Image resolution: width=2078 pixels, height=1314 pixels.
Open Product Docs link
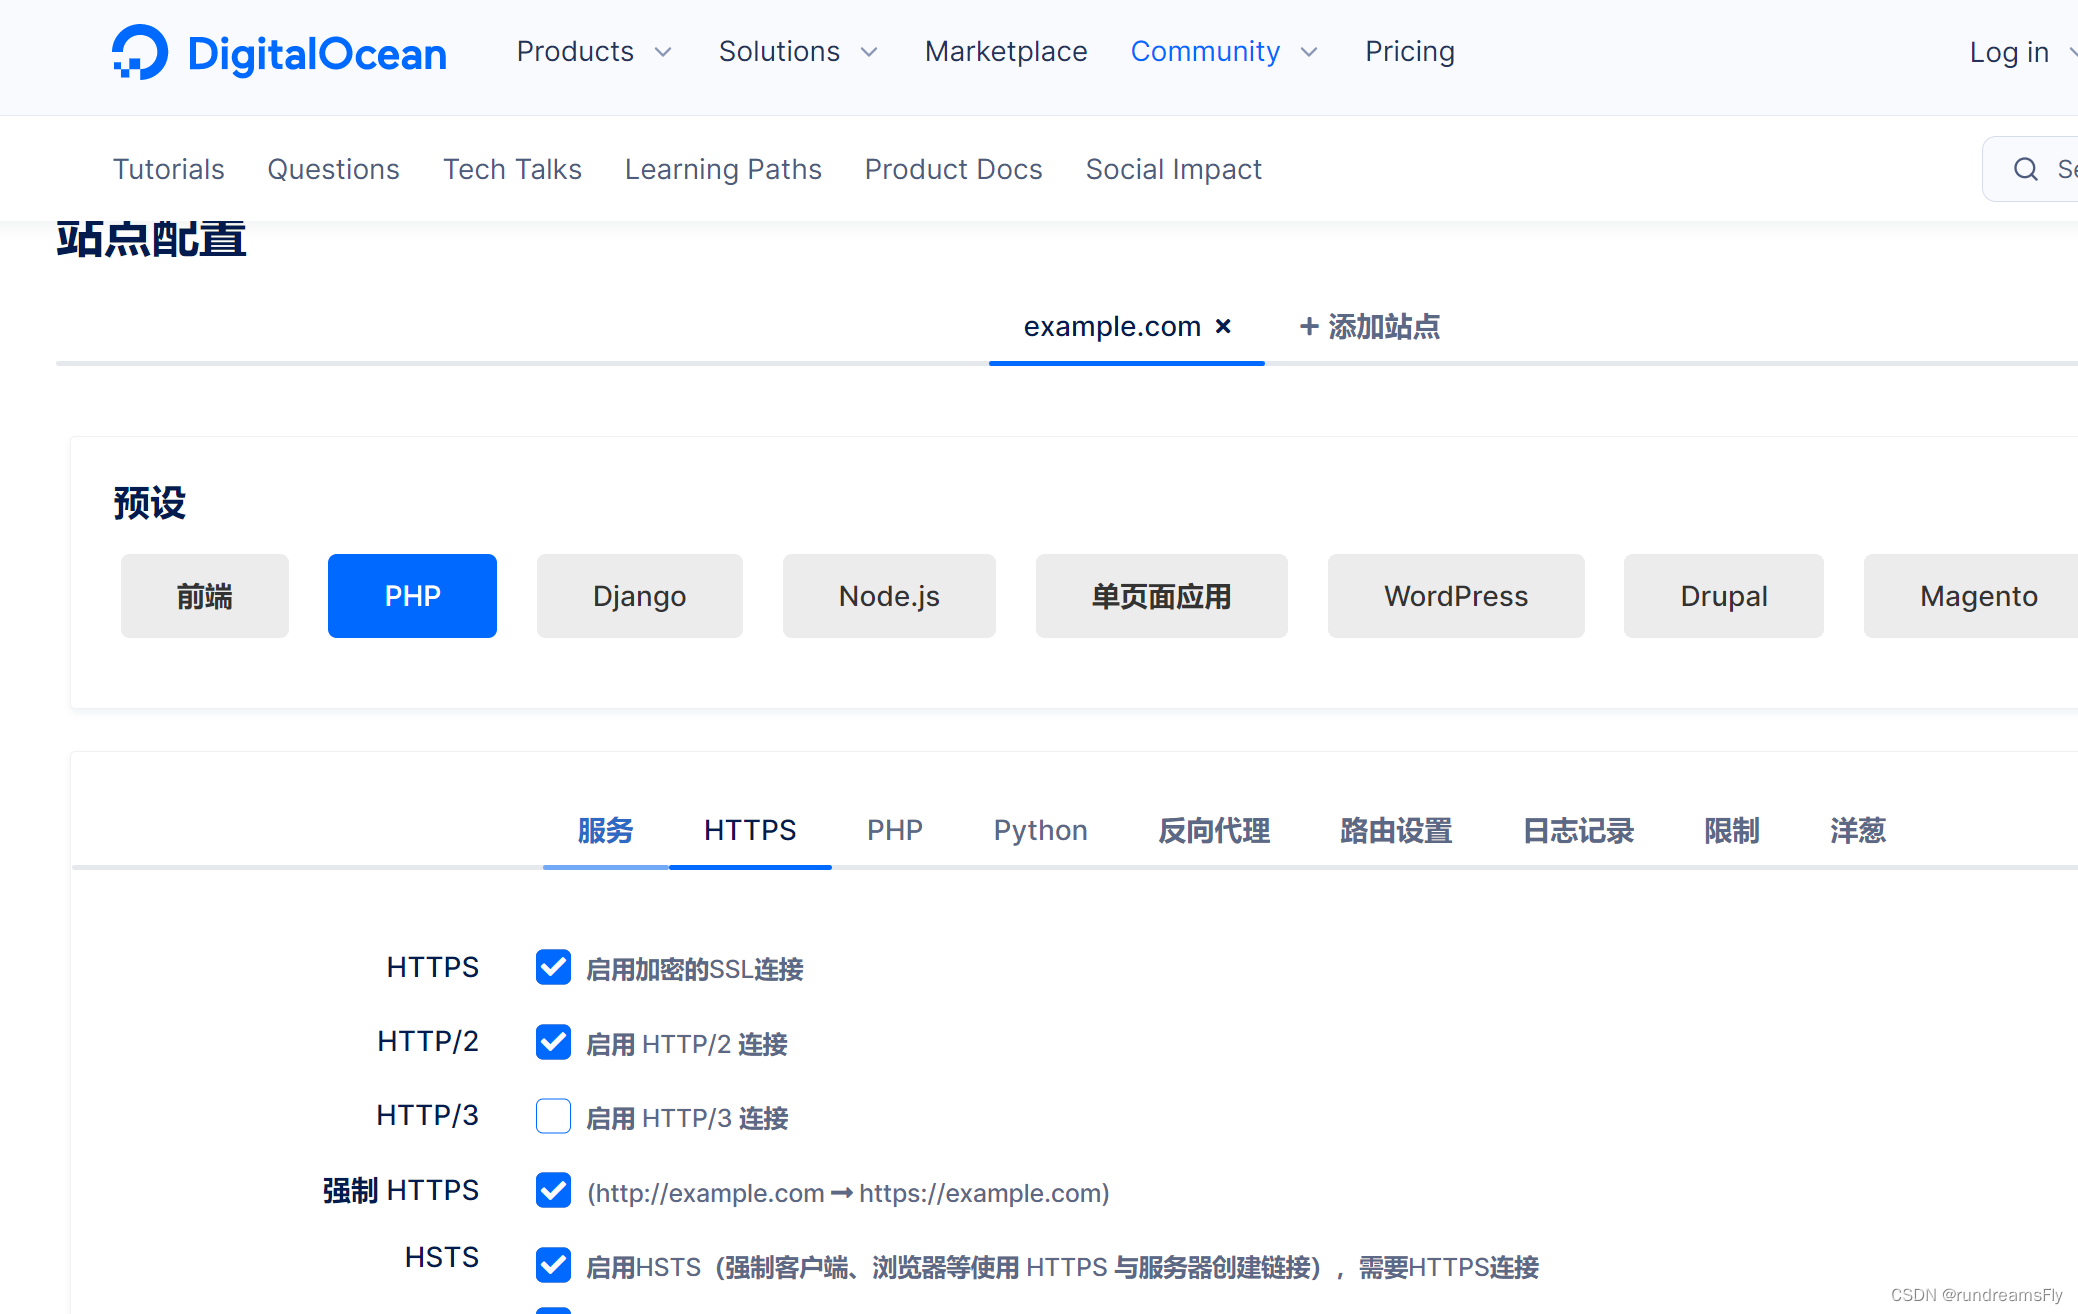point(953,169)
